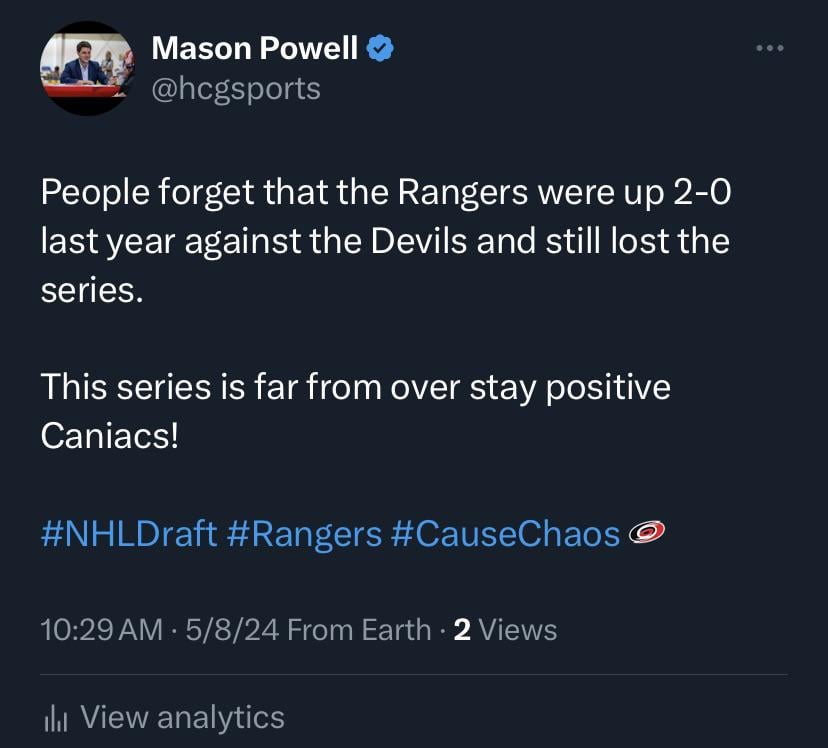The width and height of the screenshot is (828, 748).
Task: Open the #CauseChaos hashtag
Action: [505, 533]
